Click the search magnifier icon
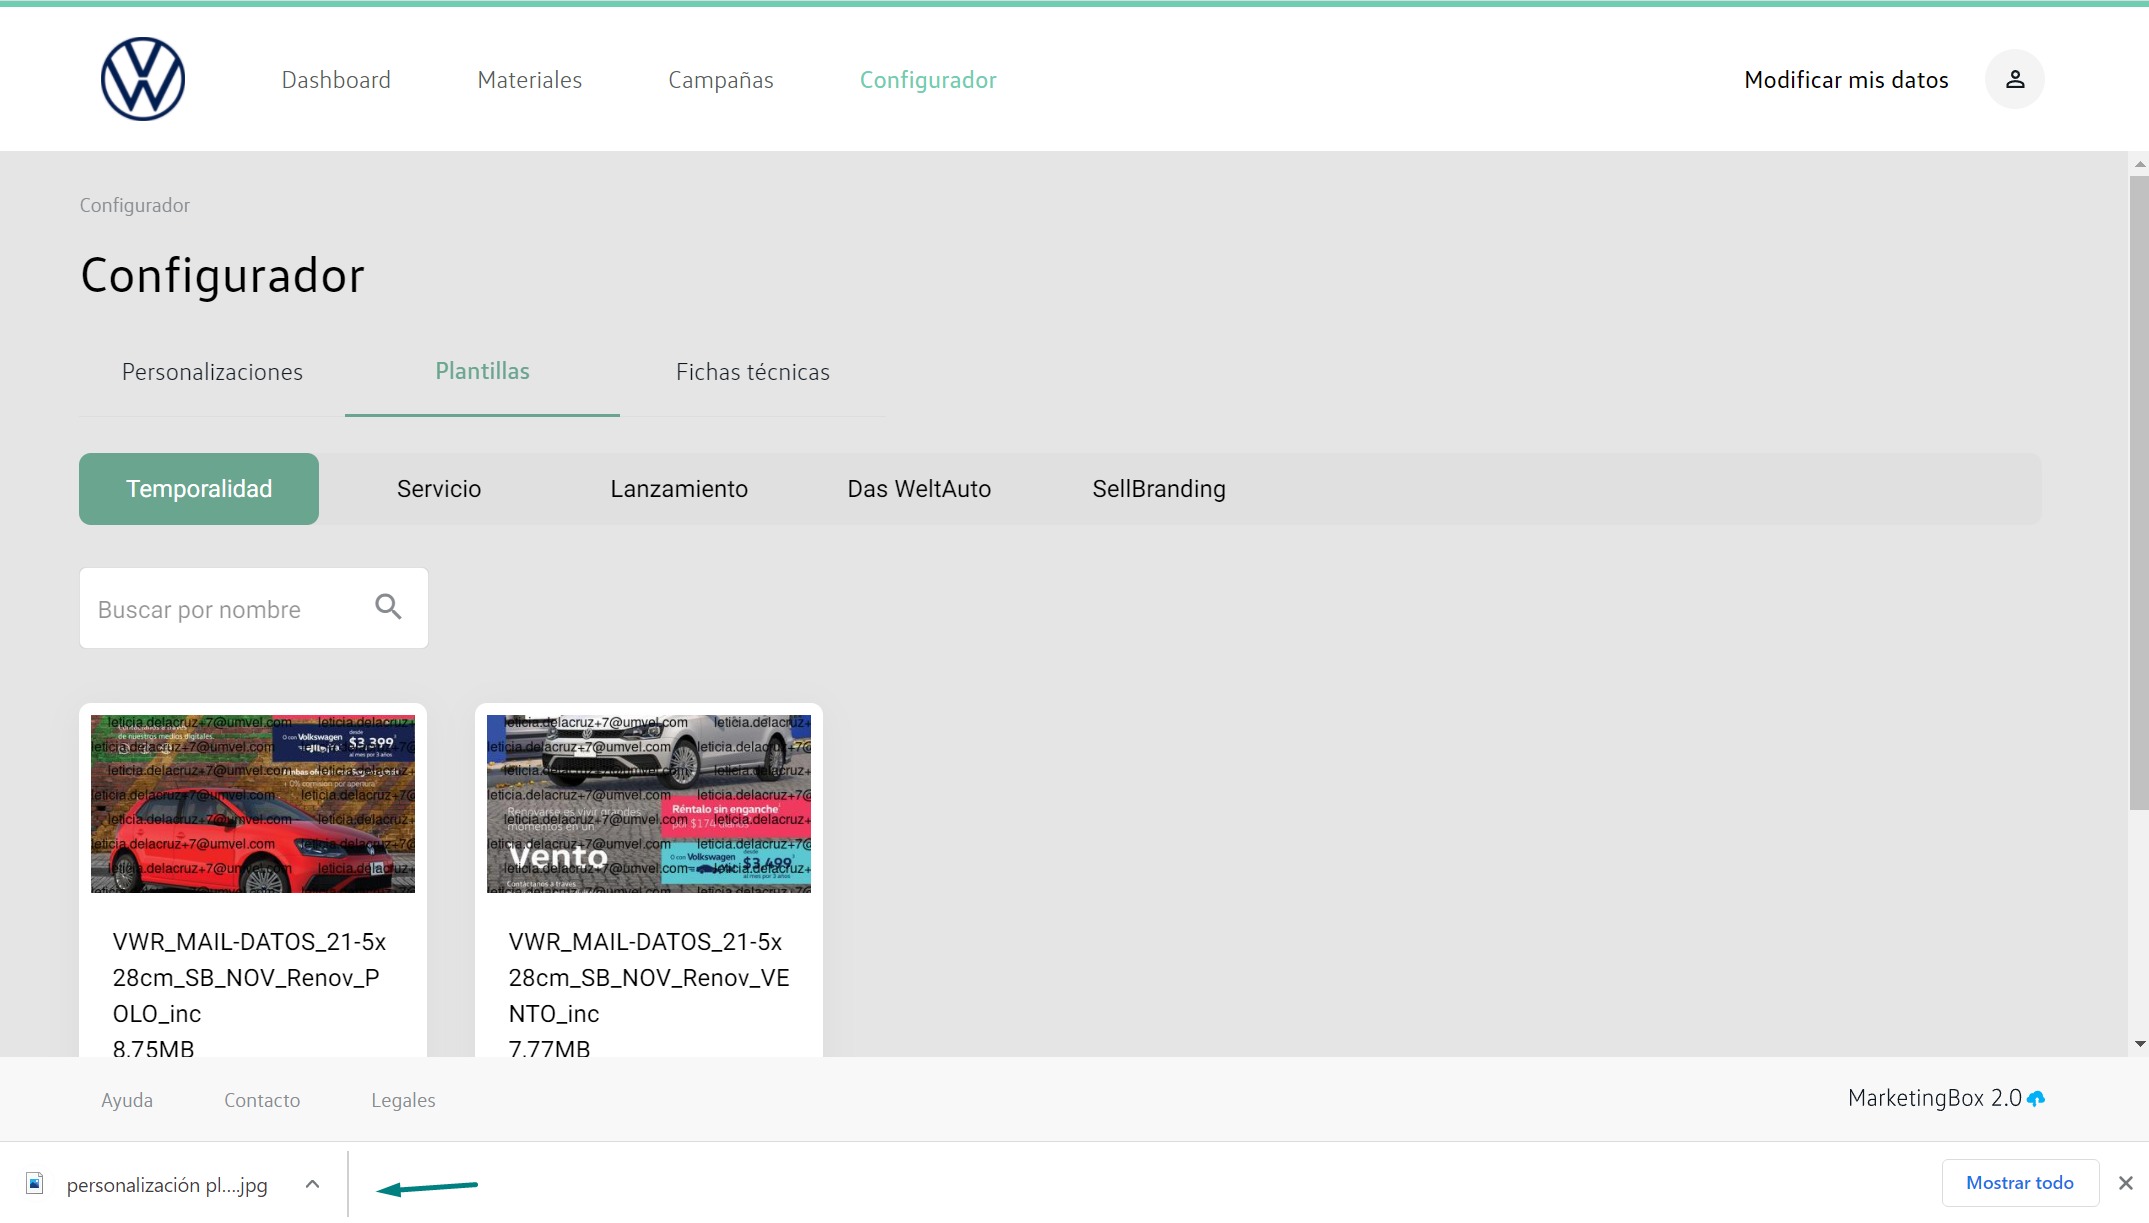The width and height of the screenshot is (2149, 1223). 388,607
